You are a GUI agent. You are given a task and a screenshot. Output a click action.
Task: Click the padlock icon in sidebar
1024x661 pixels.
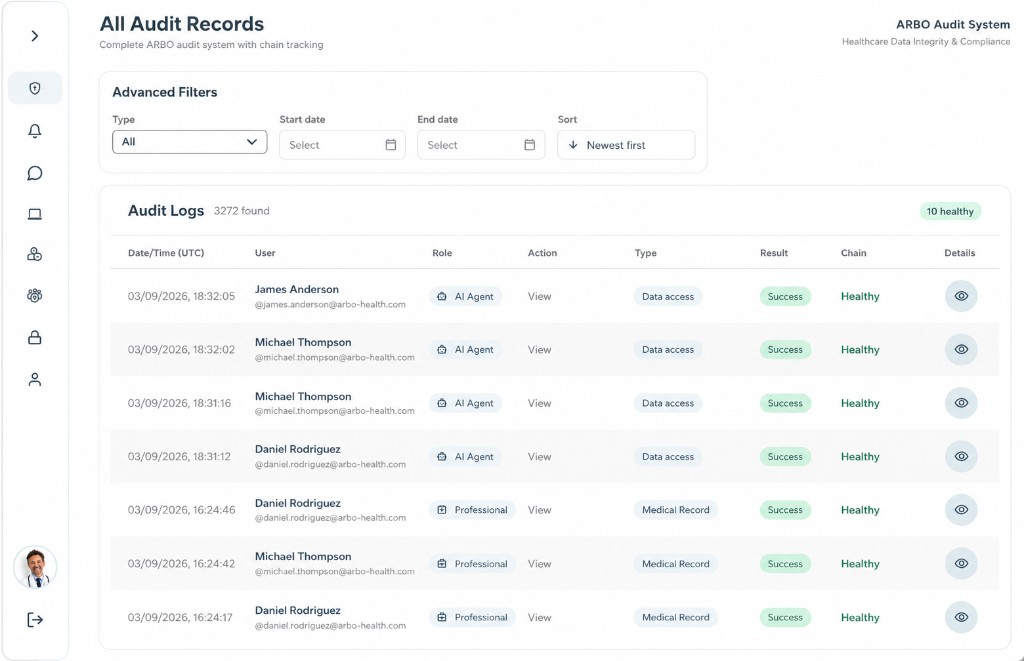[x=35, y=338]
